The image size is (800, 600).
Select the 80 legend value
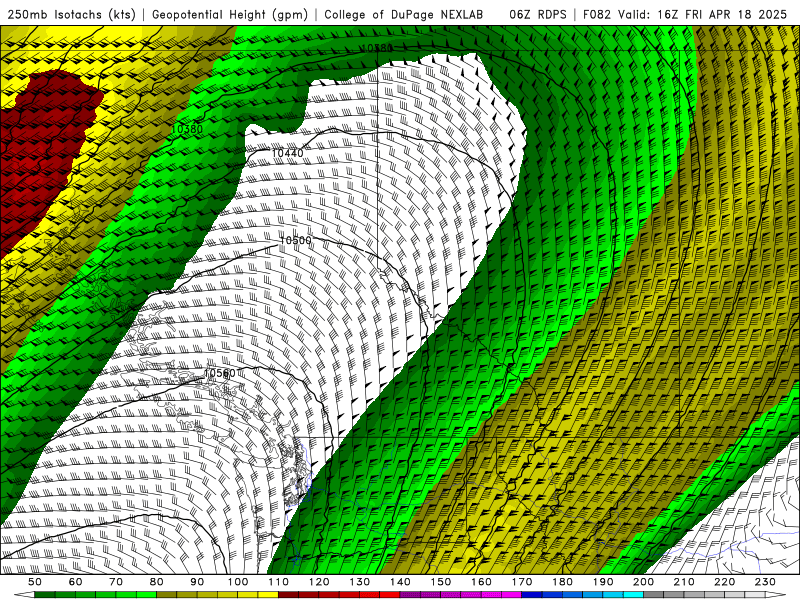click(x=156, y=582)
